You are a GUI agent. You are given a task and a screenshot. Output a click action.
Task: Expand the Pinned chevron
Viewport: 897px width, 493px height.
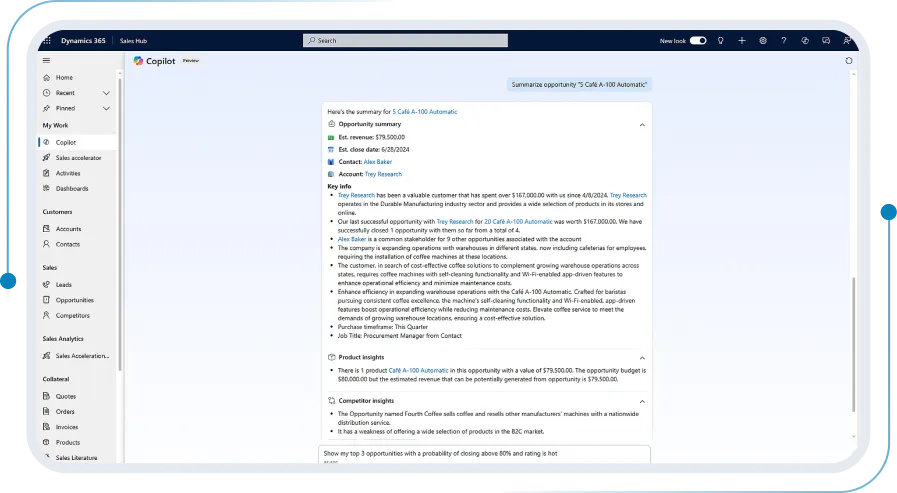point(106,108)
